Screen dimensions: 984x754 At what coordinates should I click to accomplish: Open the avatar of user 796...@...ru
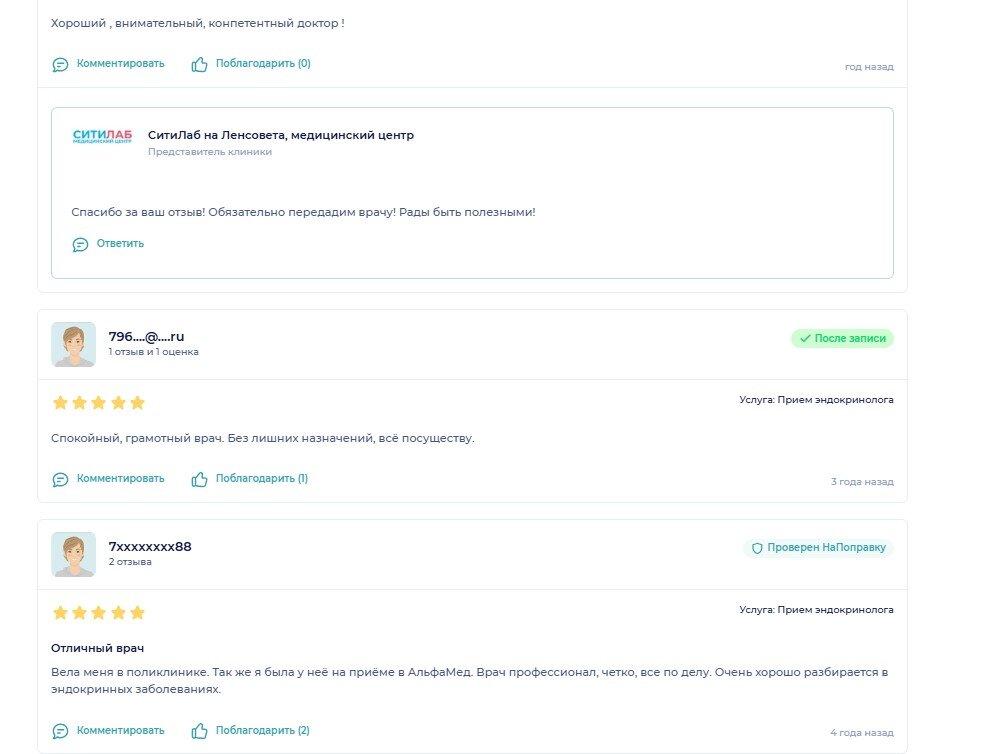[73, 345]
